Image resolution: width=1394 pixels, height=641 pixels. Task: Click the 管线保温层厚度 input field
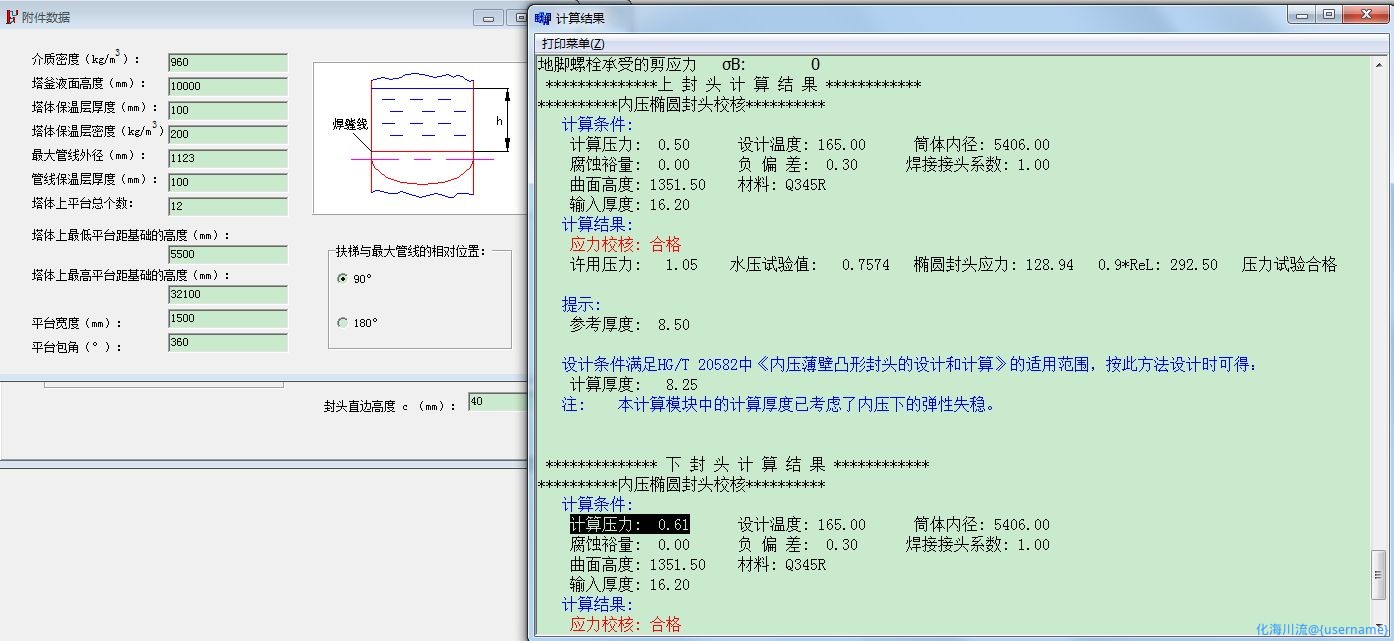point(228,182)
